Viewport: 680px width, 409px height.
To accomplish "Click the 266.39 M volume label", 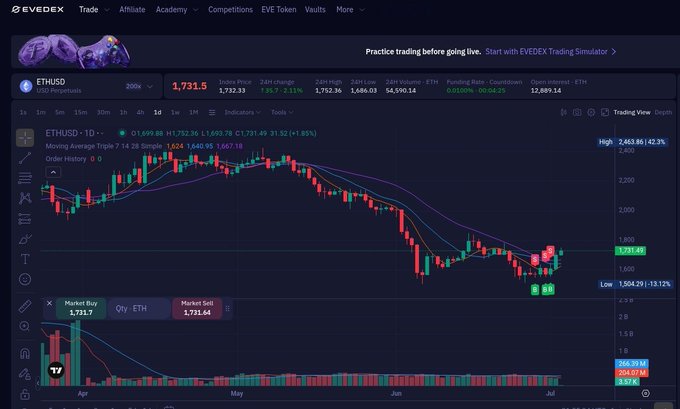I will tap(632, 363).
